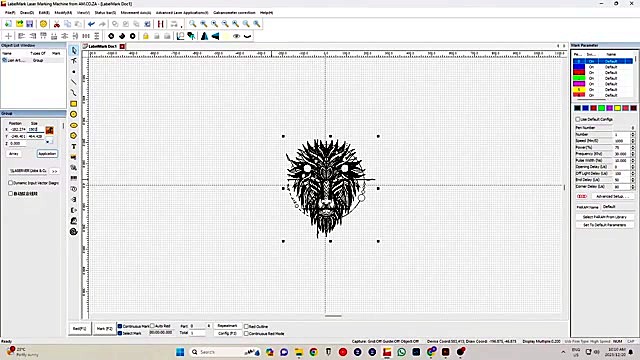Open the Help menu

pos(267,13)
